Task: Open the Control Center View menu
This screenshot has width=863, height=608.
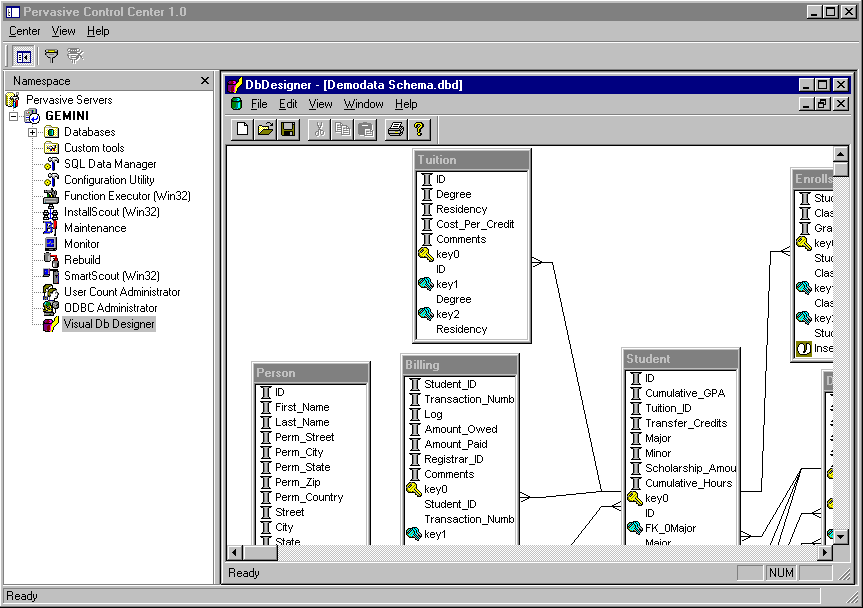Action: click(63, 31)
